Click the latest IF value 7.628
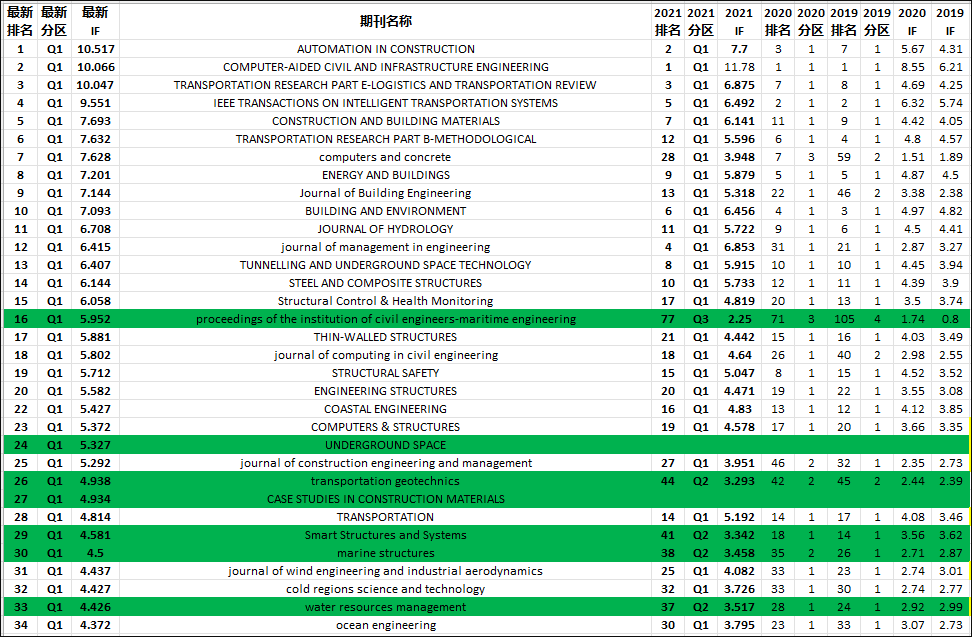Viewport: 972px width, 637px height. click(x=95, y=157)
